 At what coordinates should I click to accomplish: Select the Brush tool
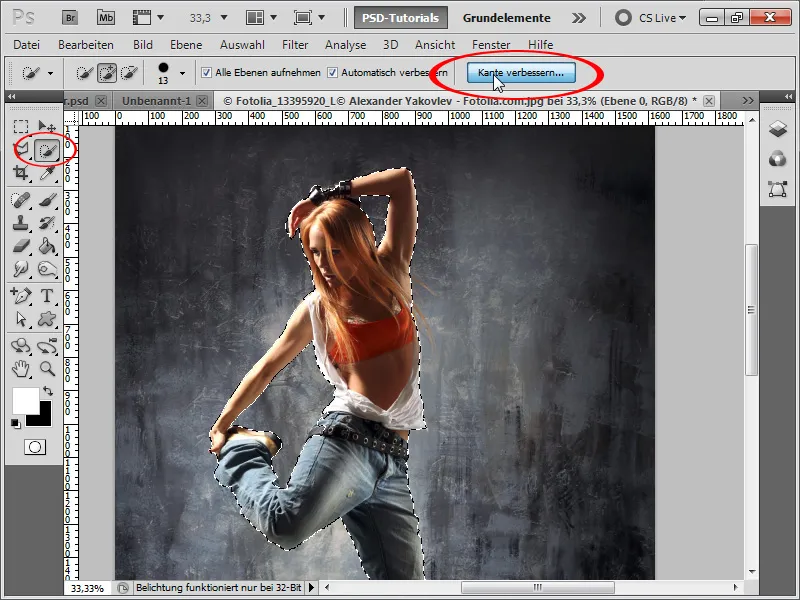(x=47, y=200)
